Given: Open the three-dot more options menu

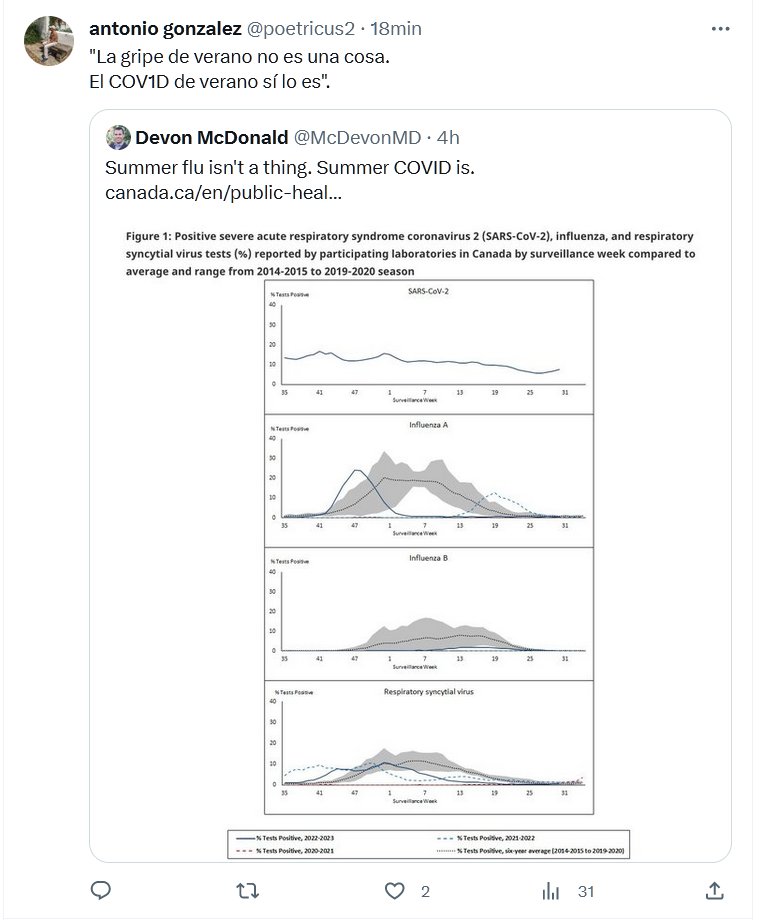Looking at the screenshot, I should [x=720, y=29].
